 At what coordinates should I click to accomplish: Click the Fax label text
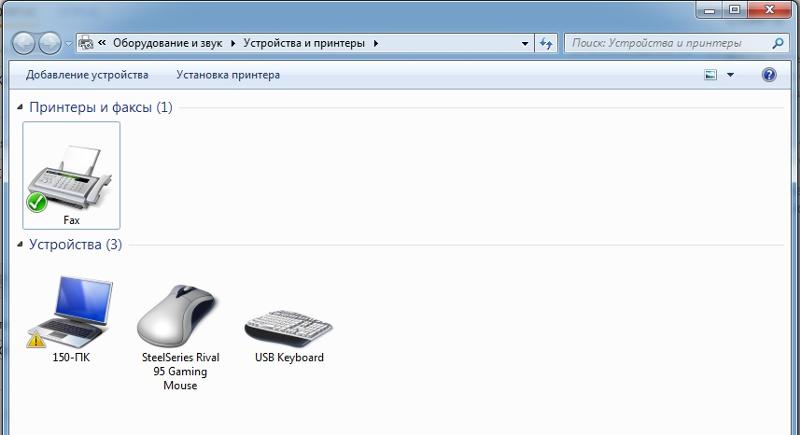coord(71,220)
